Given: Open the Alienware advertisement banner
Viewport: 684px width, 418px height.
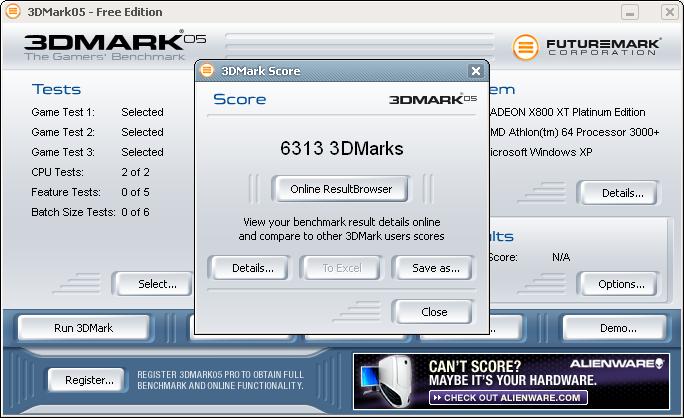Looking at the screenshot, I should pyautogui.click(x=511, y=381).
